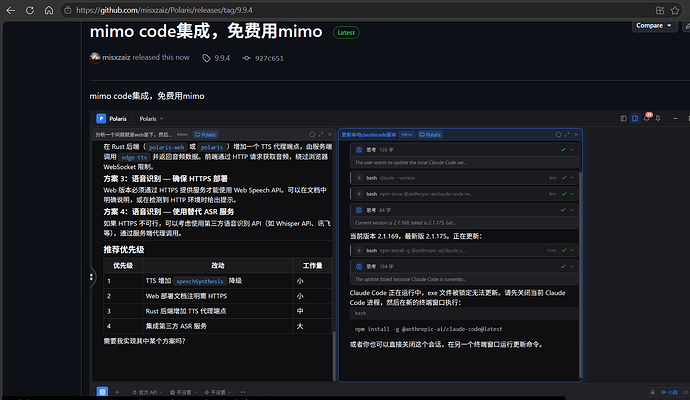Close the left session panel
Viewport: 690px width, 400px height.
(330, 135)
